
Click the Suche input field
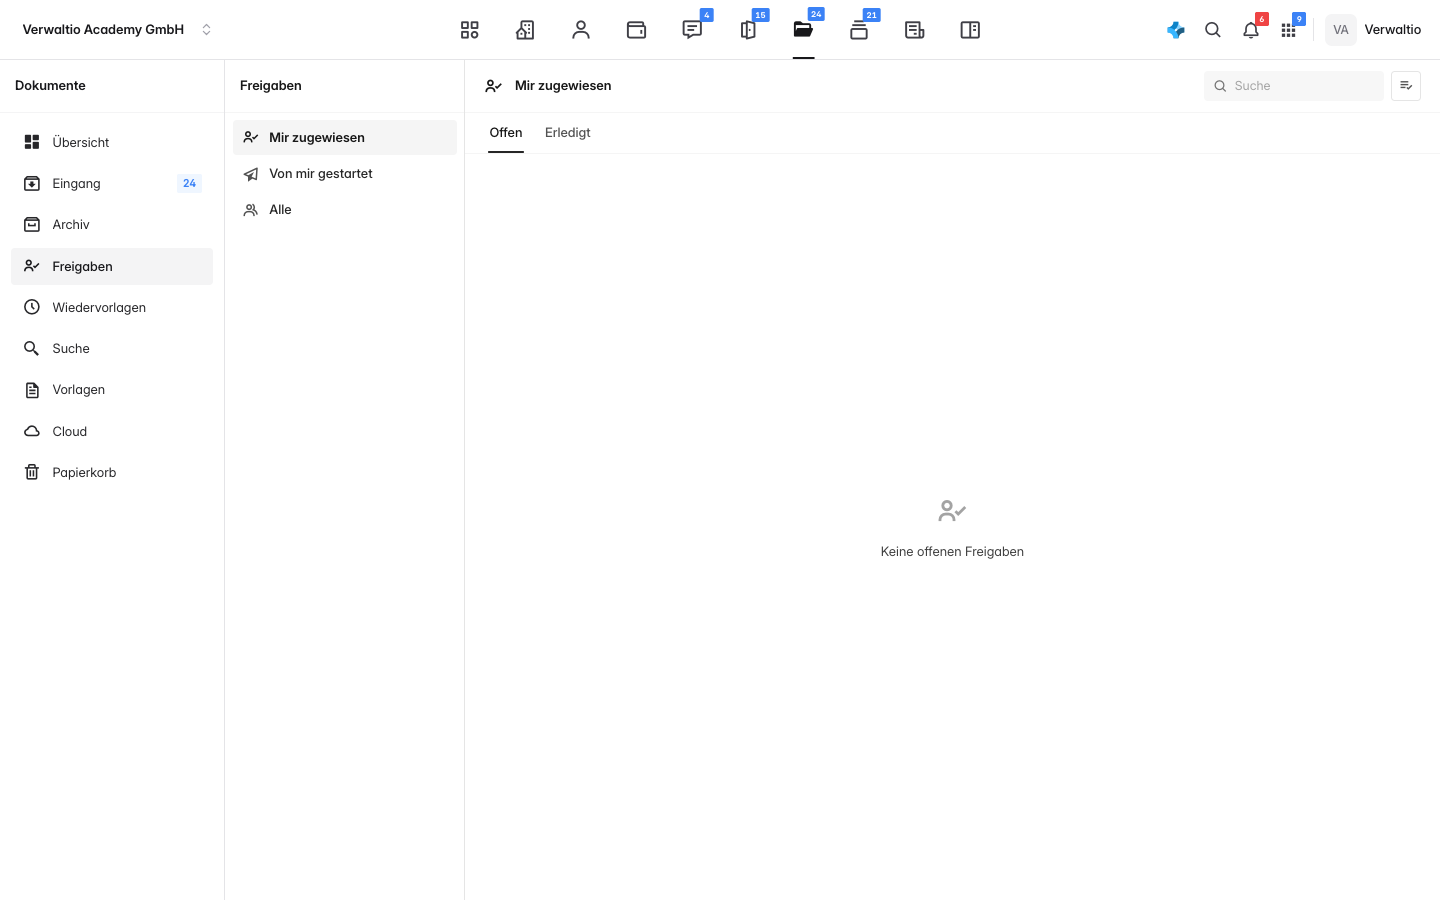click(1294, 86)
